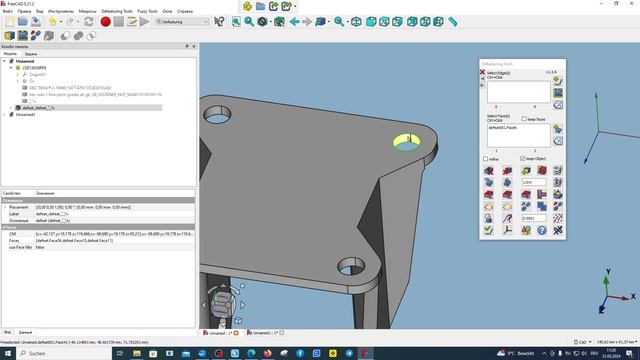Viewport: 640px width, 360px height.
Task: Open Telegram from the taskbar
Action: click(349, 353)
